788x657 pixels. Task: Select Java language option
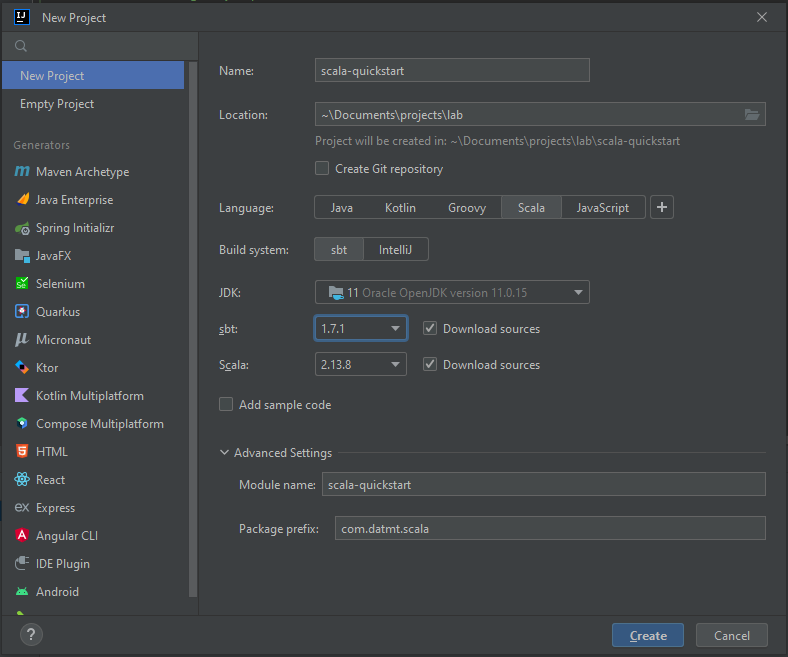(342, 208)
